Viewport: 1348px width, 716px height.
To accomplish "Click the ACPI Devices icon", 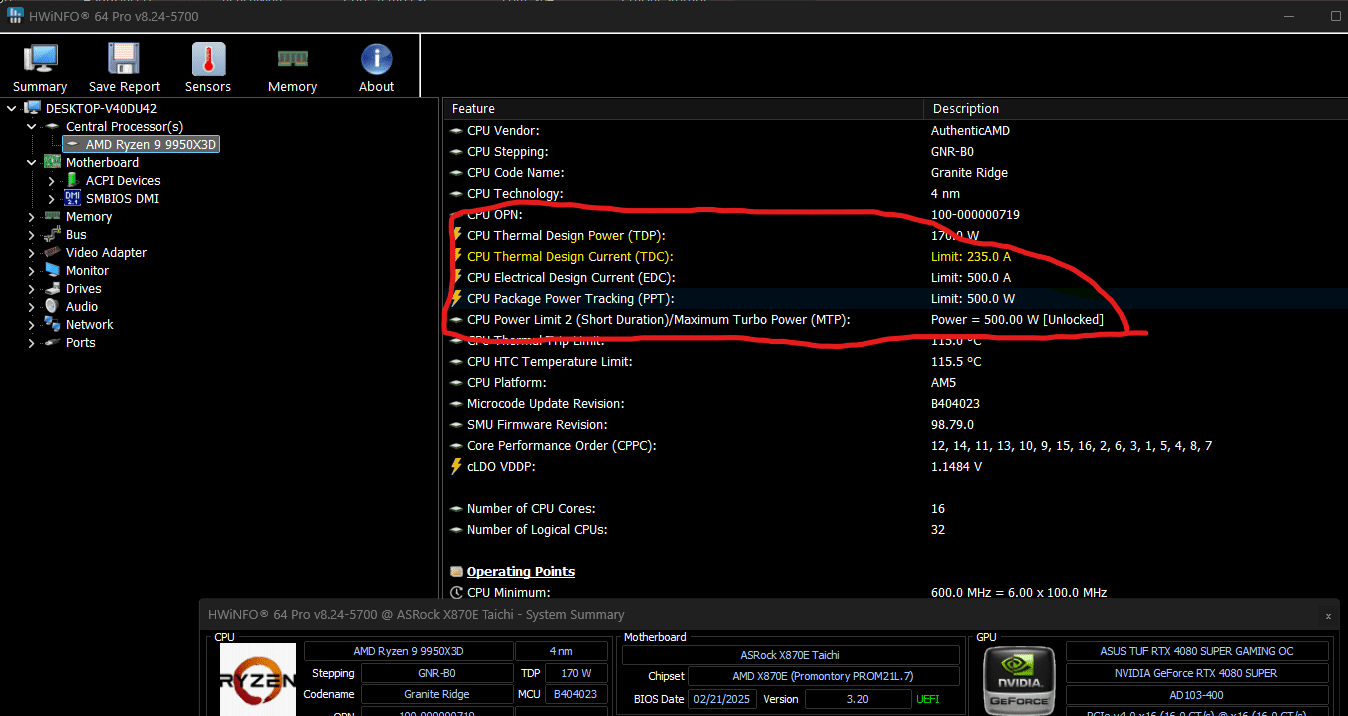I will [72, 180].
